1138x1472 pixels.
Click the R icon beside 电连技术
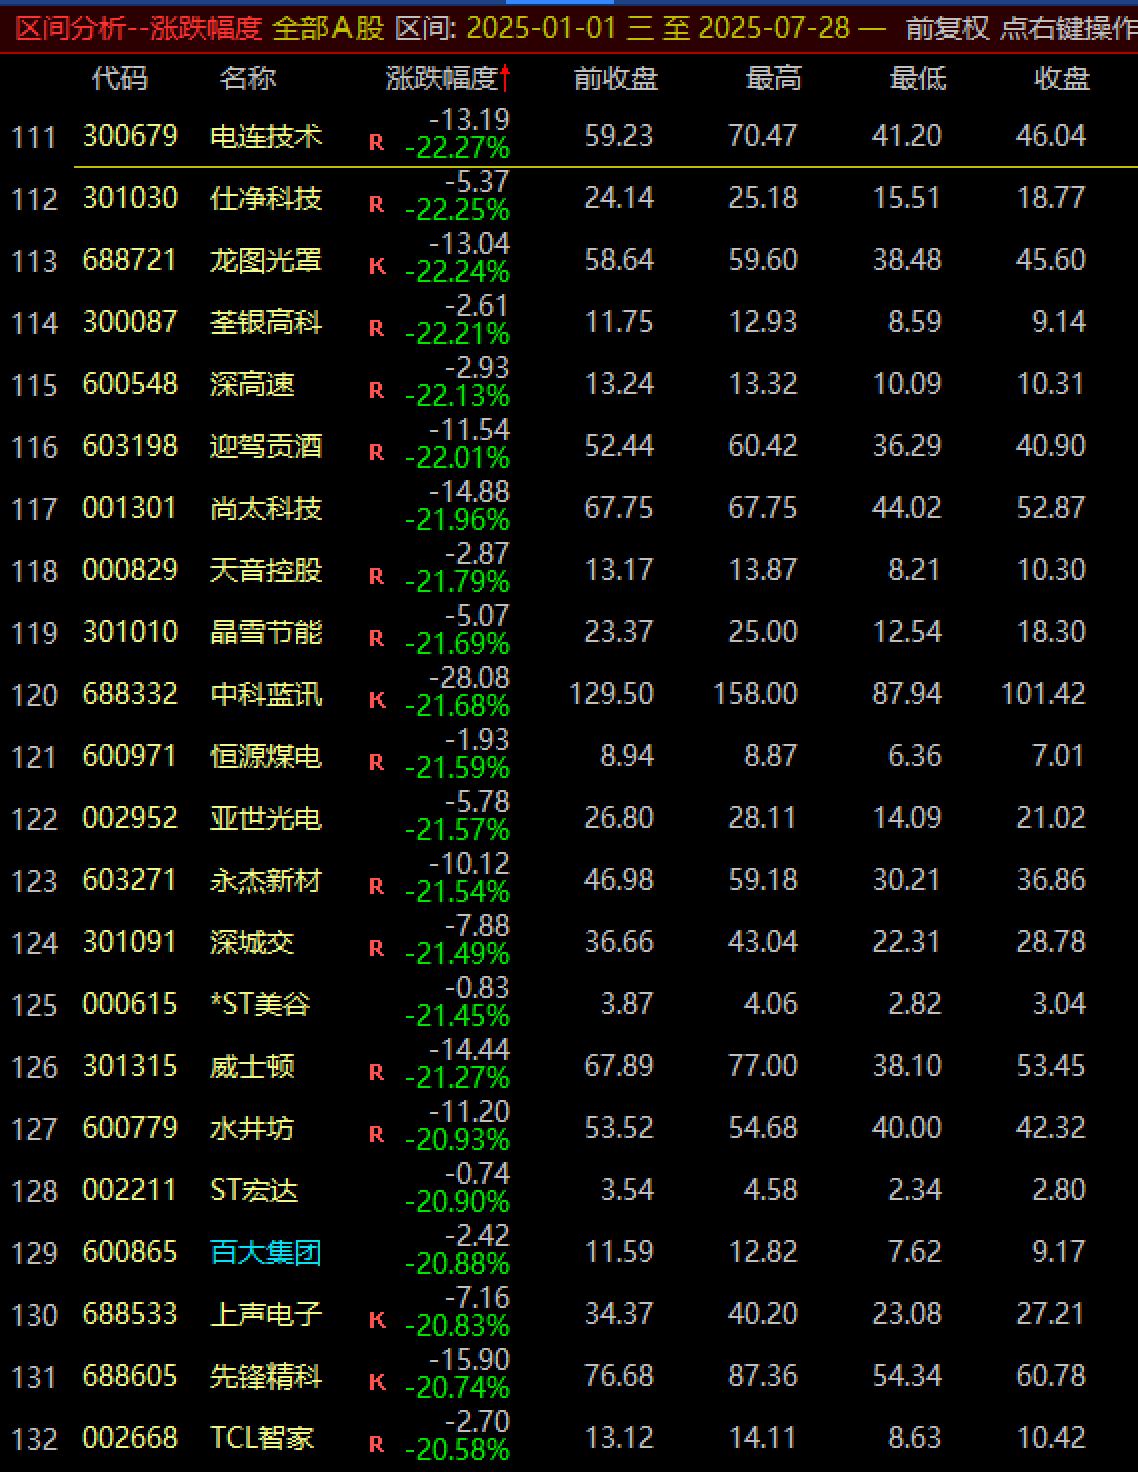[376, 142]
